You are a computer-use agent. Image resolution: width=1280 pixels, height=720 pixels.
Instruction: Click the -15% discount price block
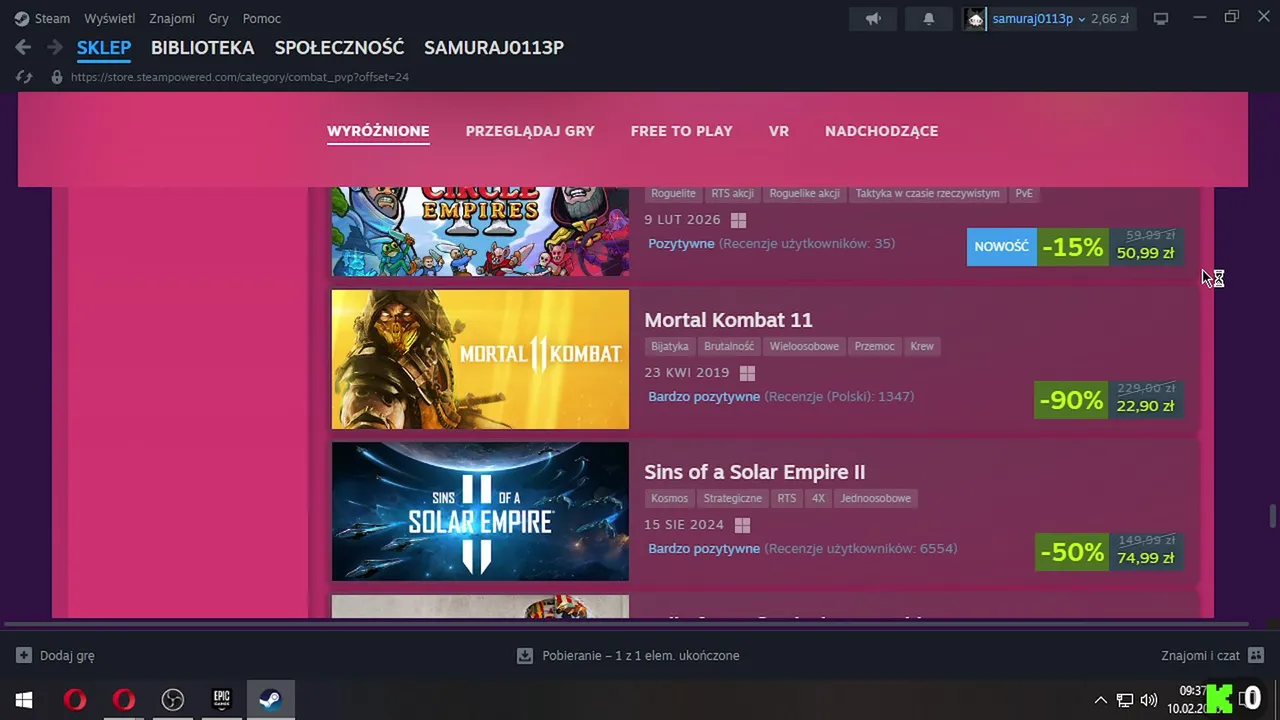[1110, 247]
